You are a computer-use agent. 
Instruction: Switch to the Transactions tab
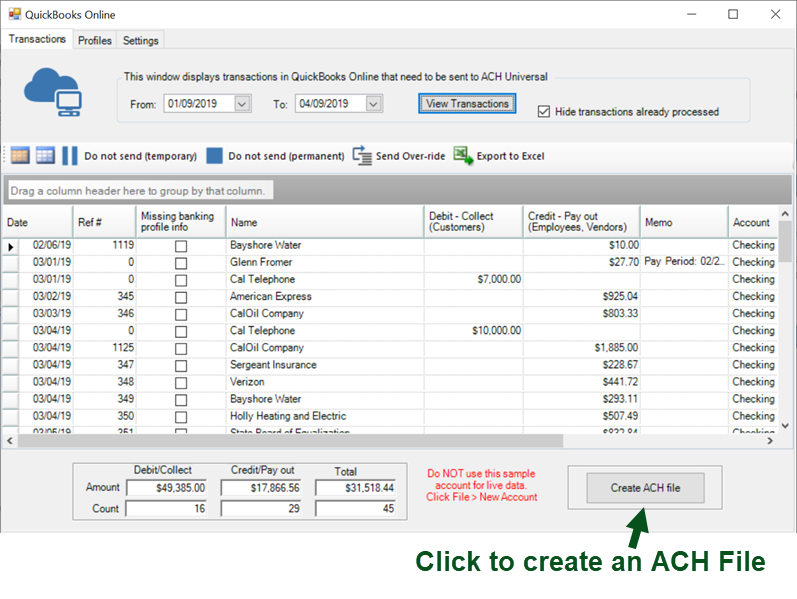[37, 39]
